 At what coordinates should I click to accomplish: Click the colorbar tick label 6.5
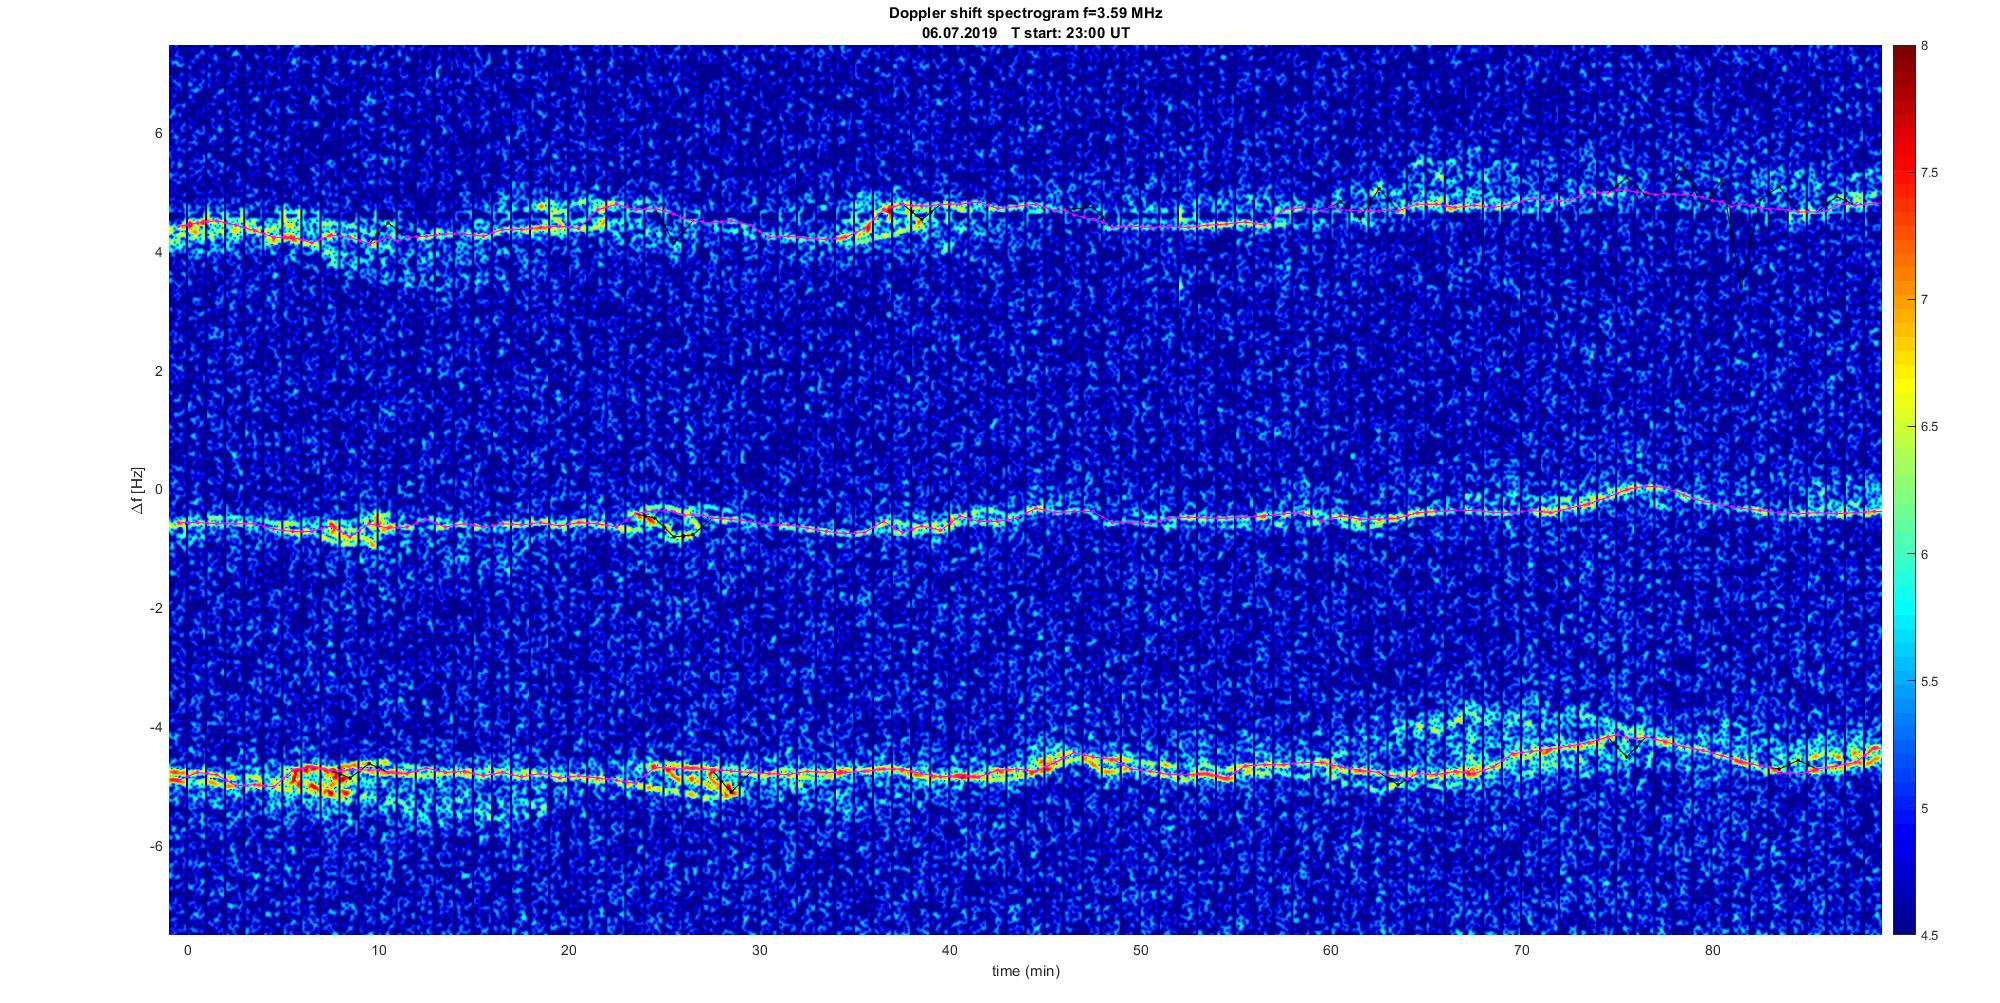(x=1929, y=427)
